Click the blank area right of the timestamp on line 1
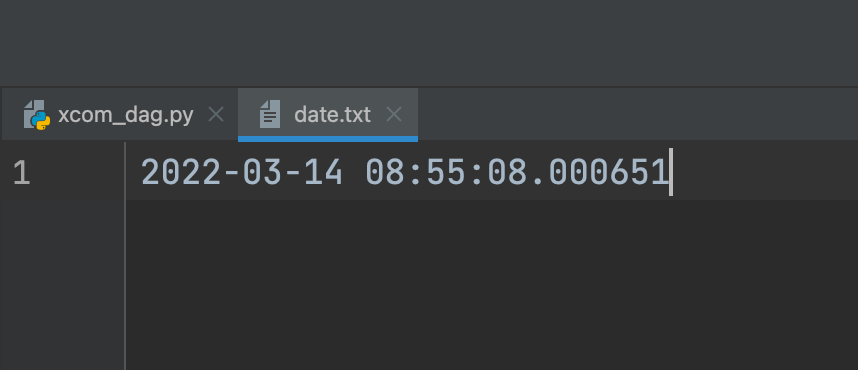The image size is (858, 370). (x=765, y=173)
